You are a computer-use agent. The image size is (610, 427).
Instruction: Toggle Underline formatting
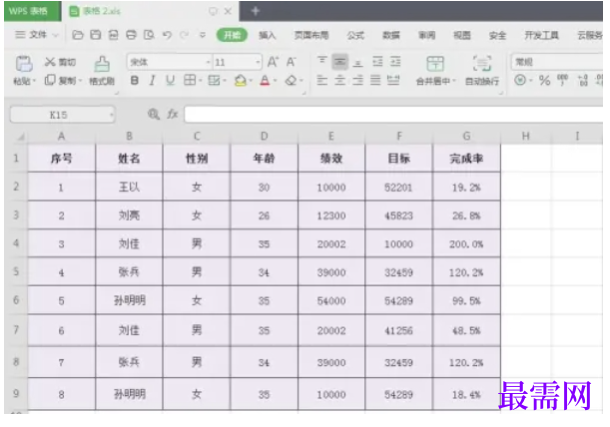[x=170, y=80]
